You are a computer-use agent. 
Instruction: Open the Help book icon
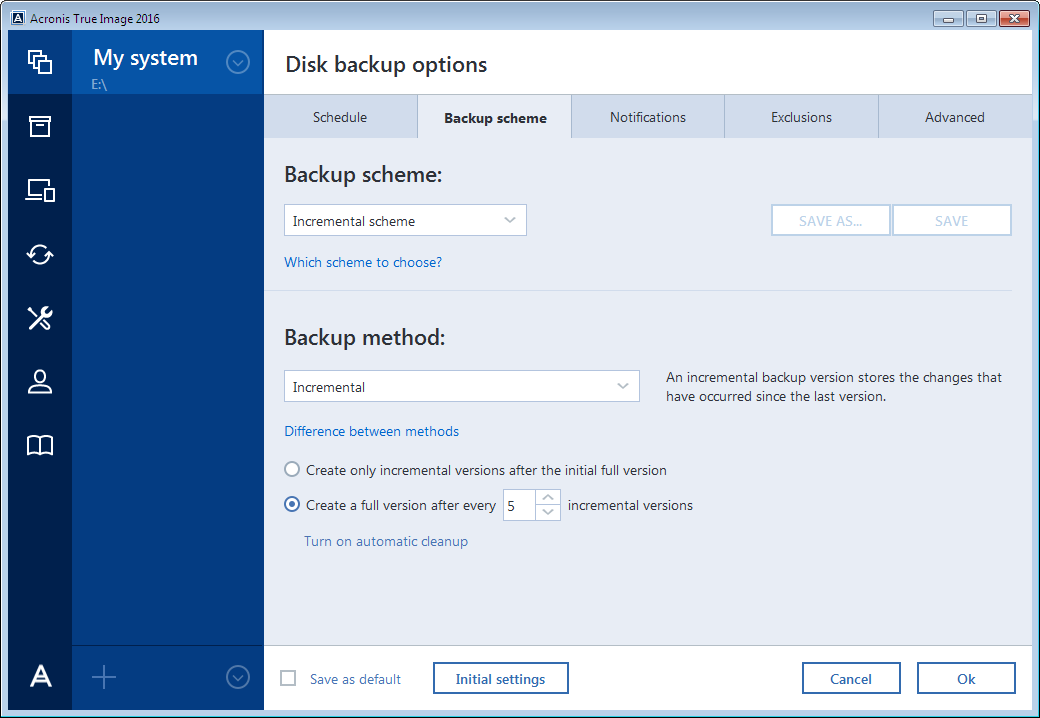tap(40, 446)
